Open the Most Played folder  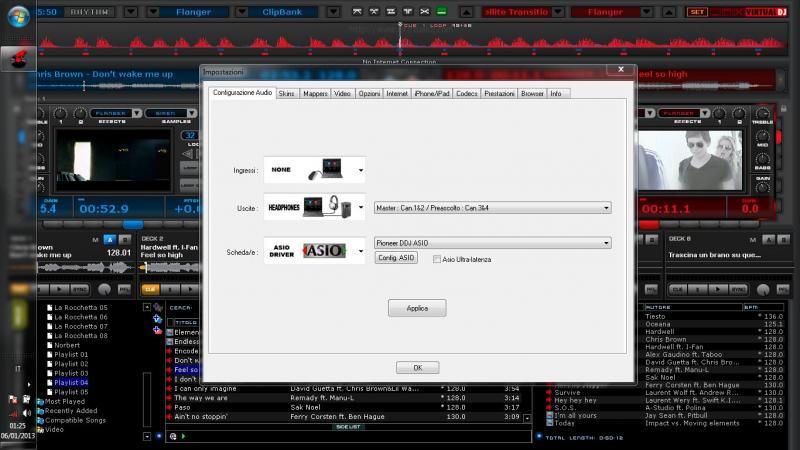tap(64, 400)
